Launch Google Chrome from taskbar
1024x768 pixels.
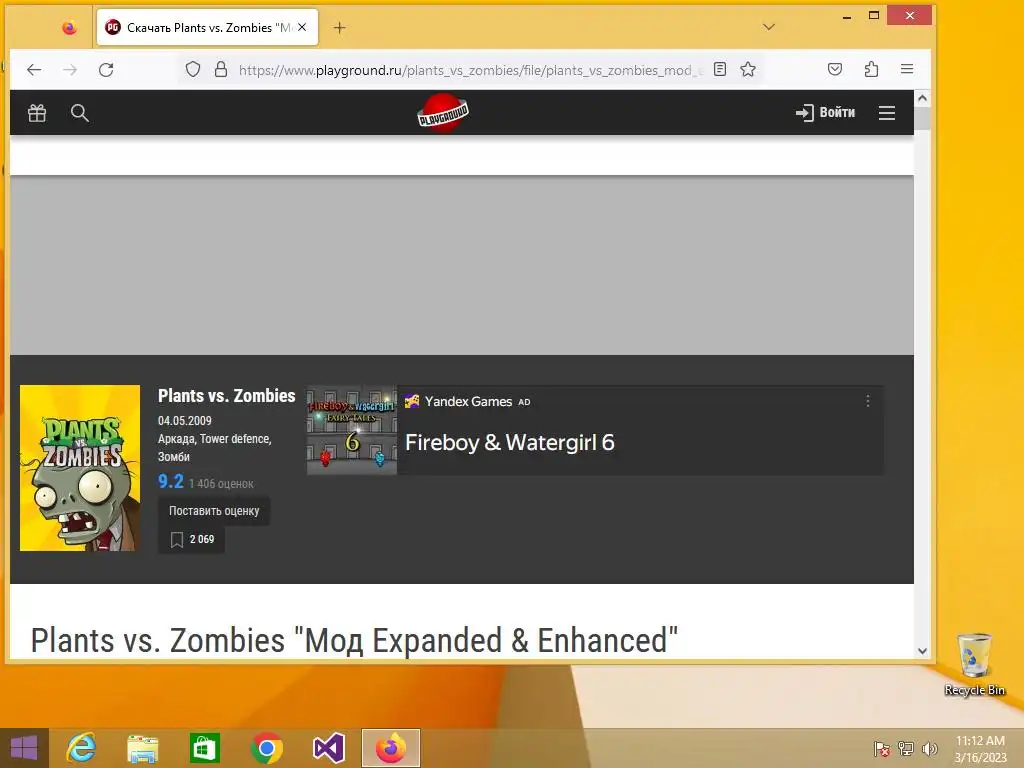266,748
